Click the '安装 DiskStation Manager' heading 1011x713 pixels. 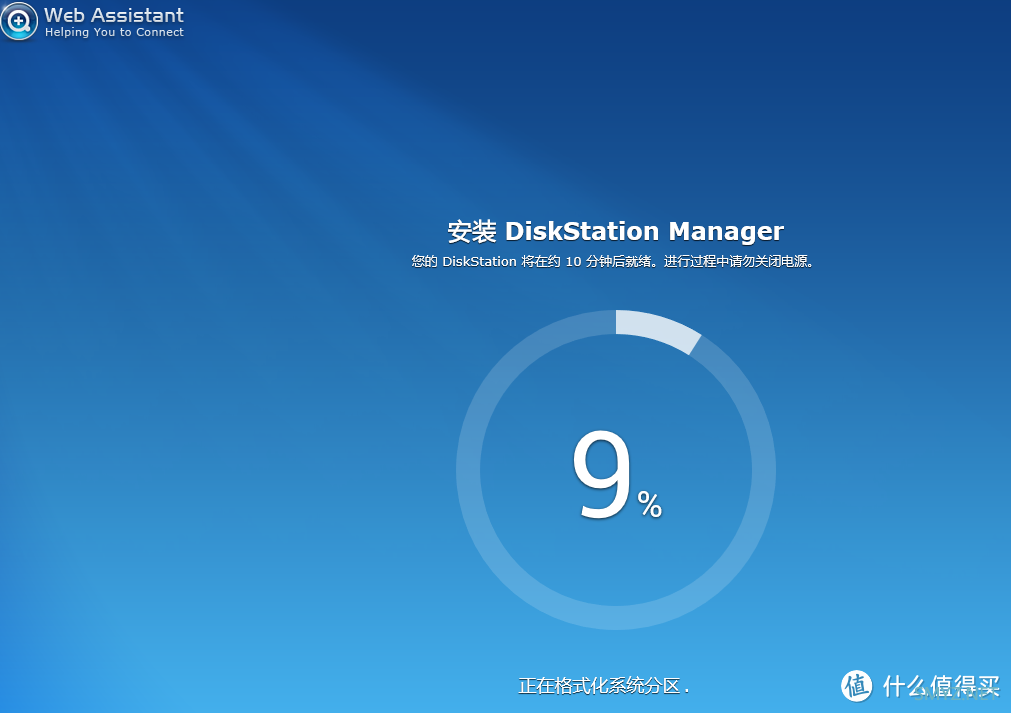click(x=616, y=231)
